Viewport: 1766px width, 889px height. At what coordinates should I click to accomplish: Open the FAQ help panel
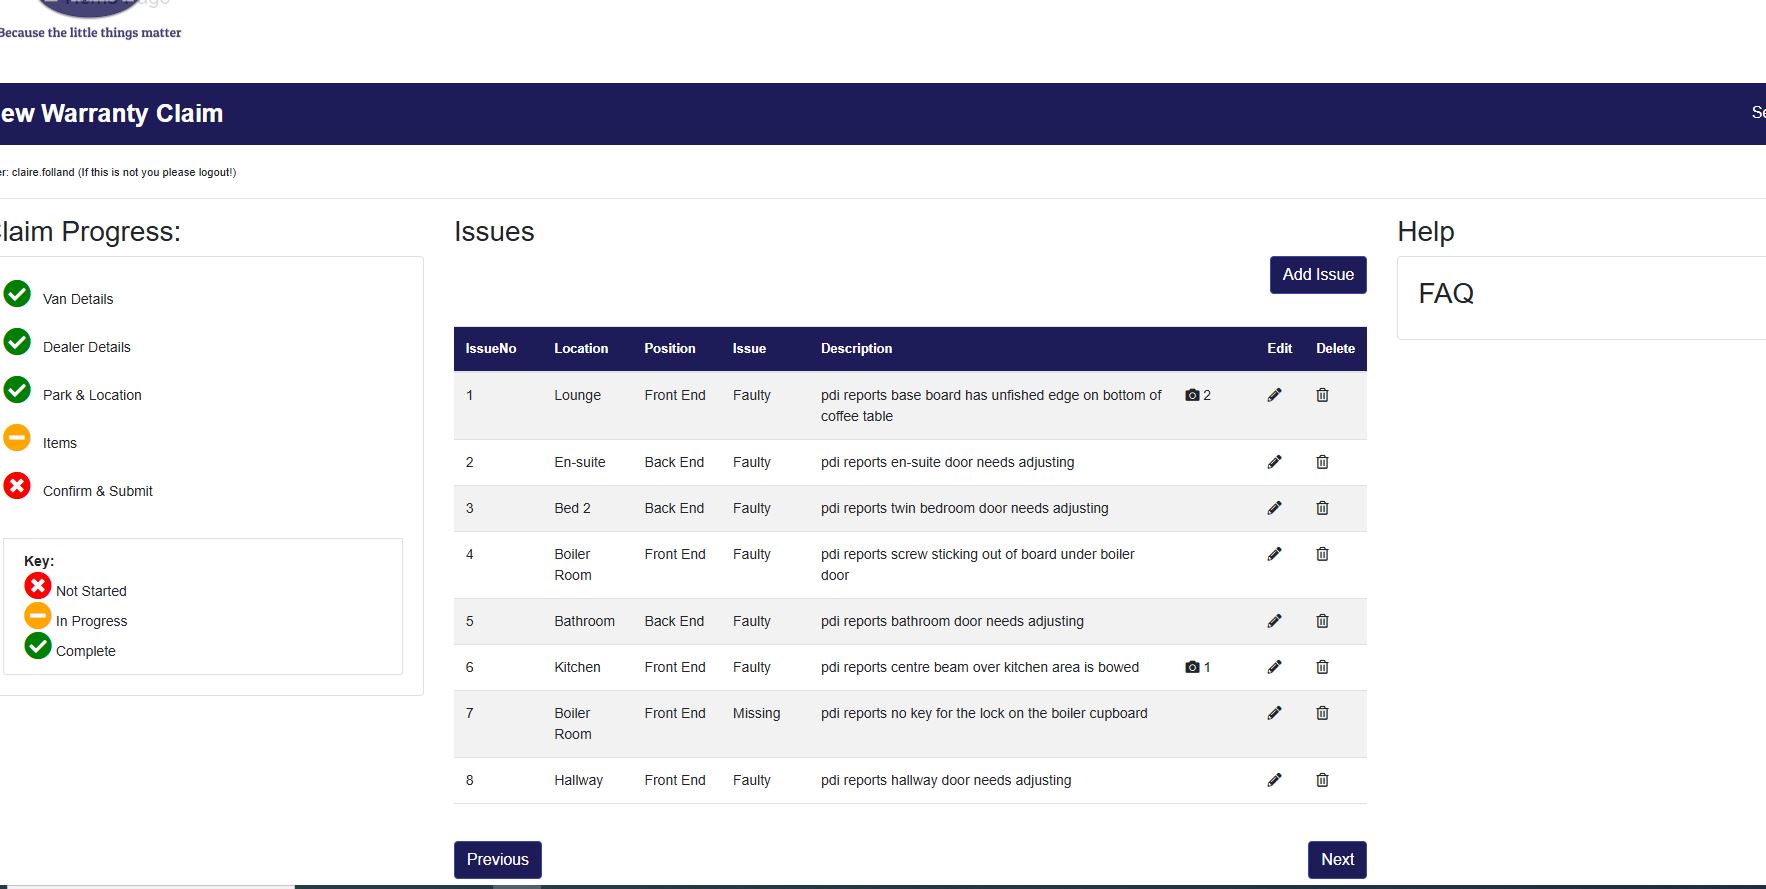click(x=1446, y=294)
